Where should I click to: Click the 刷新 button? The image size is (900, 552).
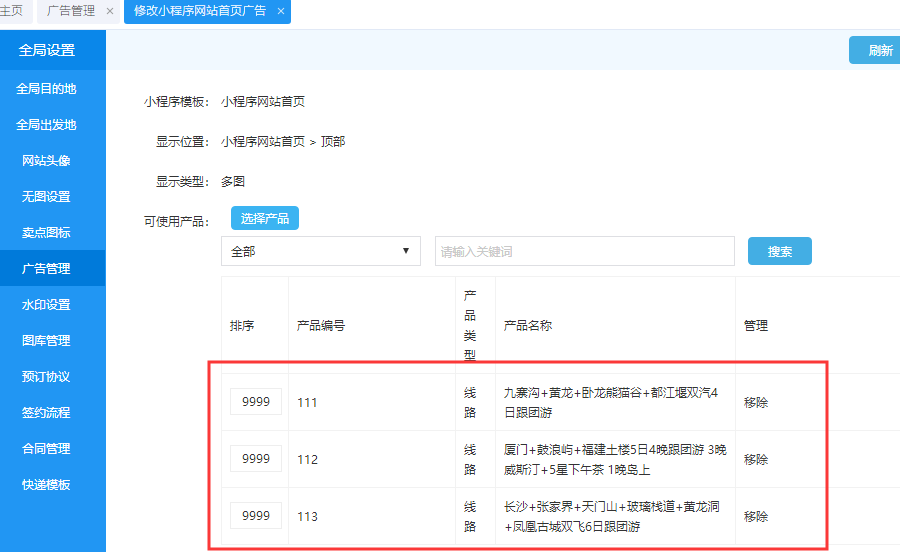coord(878,51)
